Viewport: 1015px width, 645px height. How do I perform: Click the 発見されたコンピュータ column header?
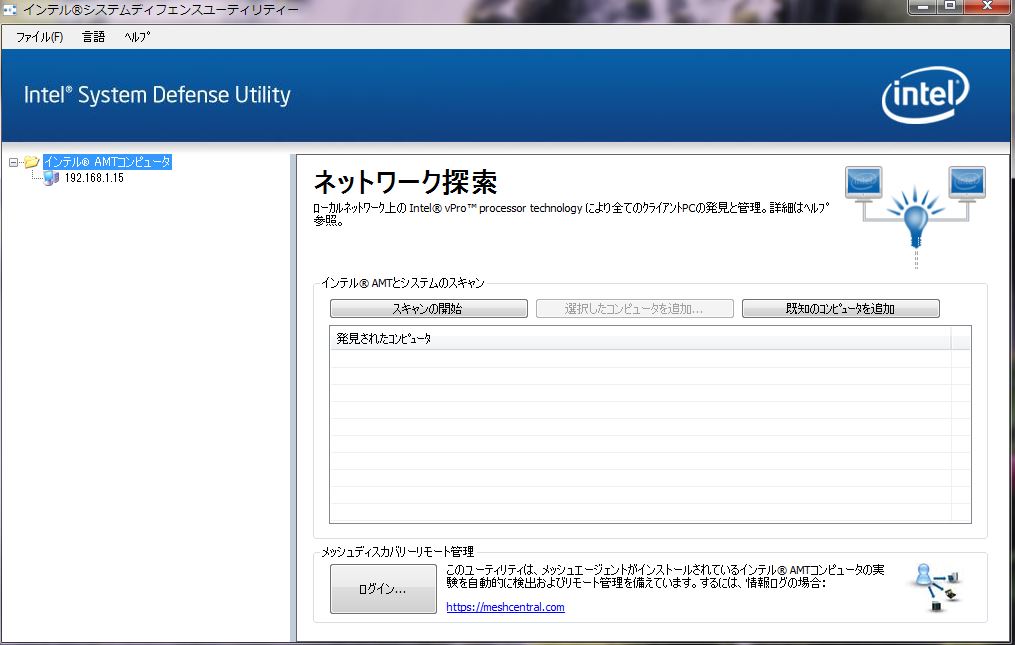click(640, 338)
